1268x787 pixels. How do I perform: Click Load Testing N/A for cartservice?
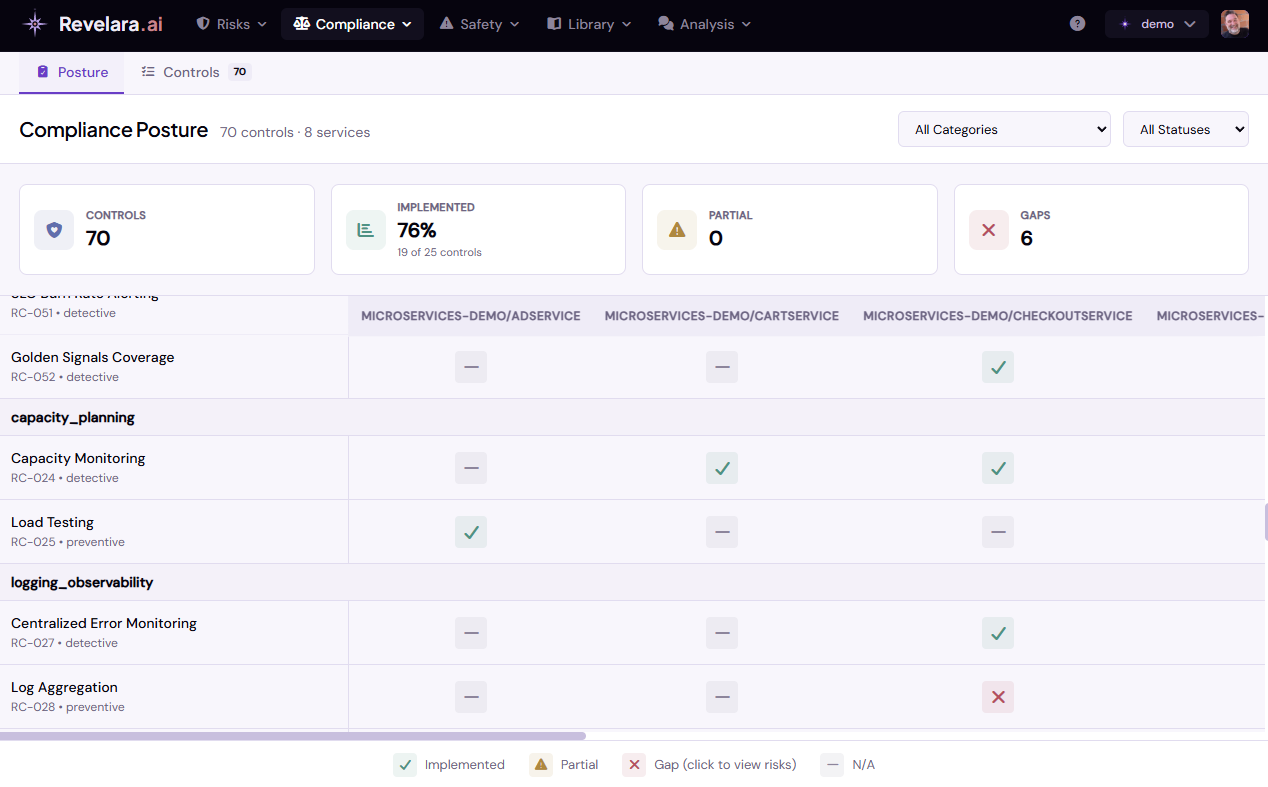point(722,532)
